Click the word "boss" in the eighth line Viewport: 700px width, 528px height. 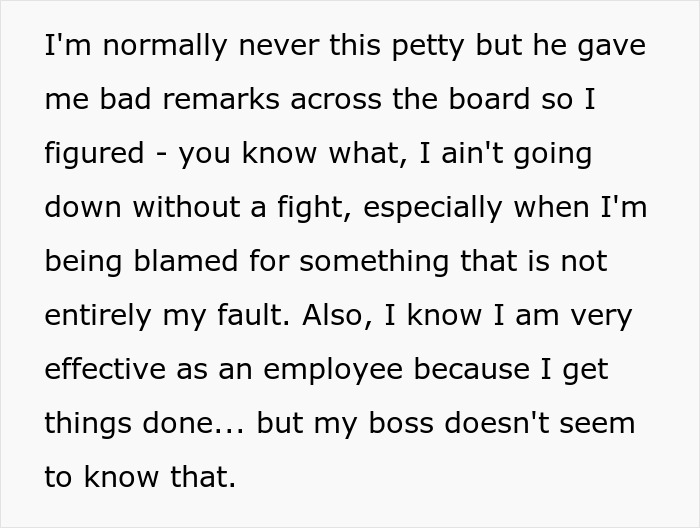401,423
